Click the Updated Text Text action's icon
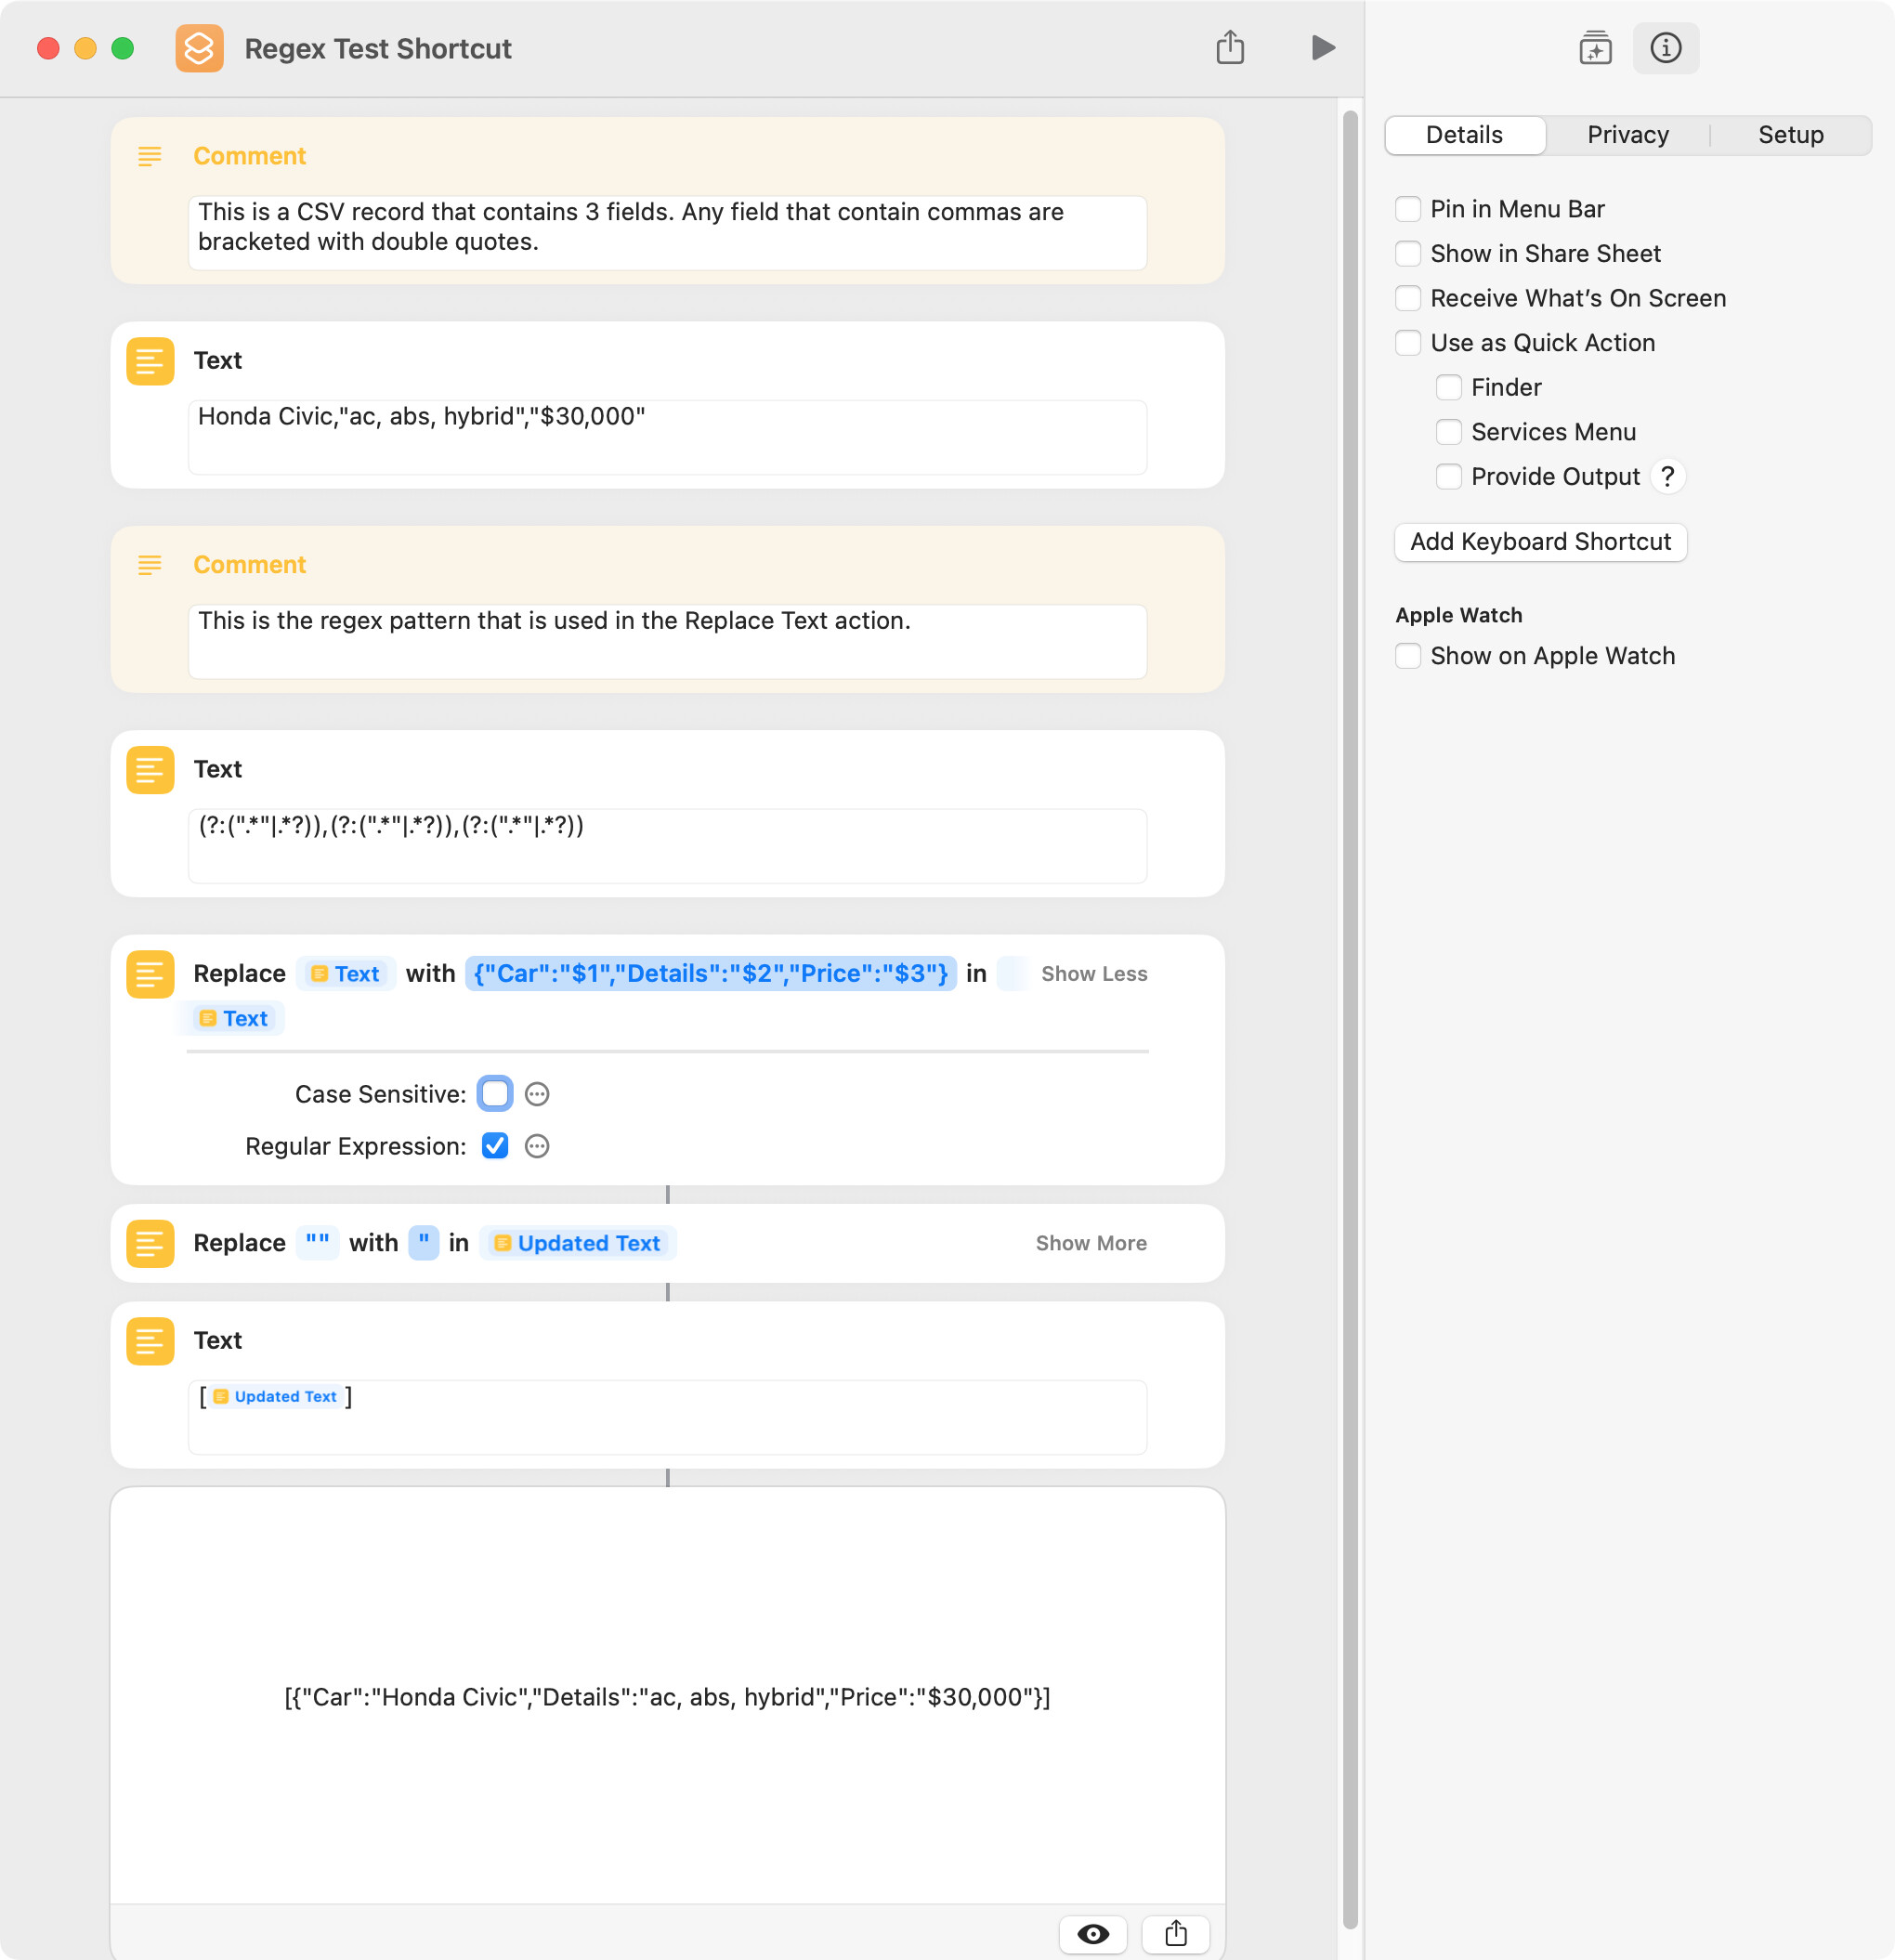 click(x=150, y=1340)
